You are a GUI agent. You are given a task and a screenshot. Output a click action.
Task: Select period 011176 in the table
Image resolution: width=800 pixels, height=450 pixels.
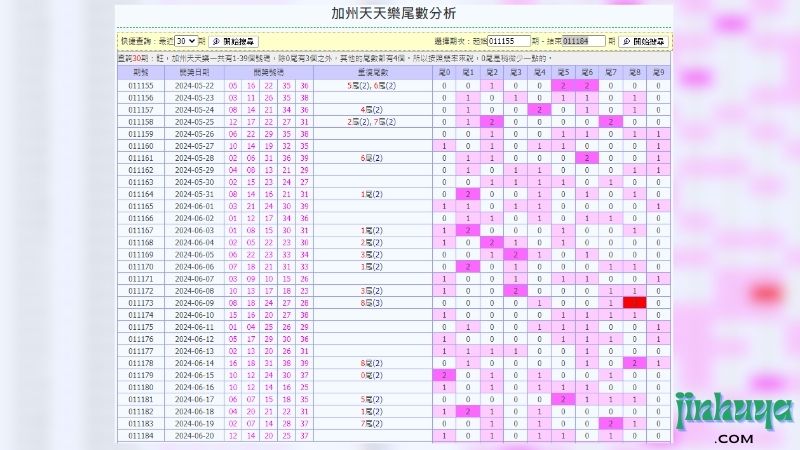[x=141, y=339]
